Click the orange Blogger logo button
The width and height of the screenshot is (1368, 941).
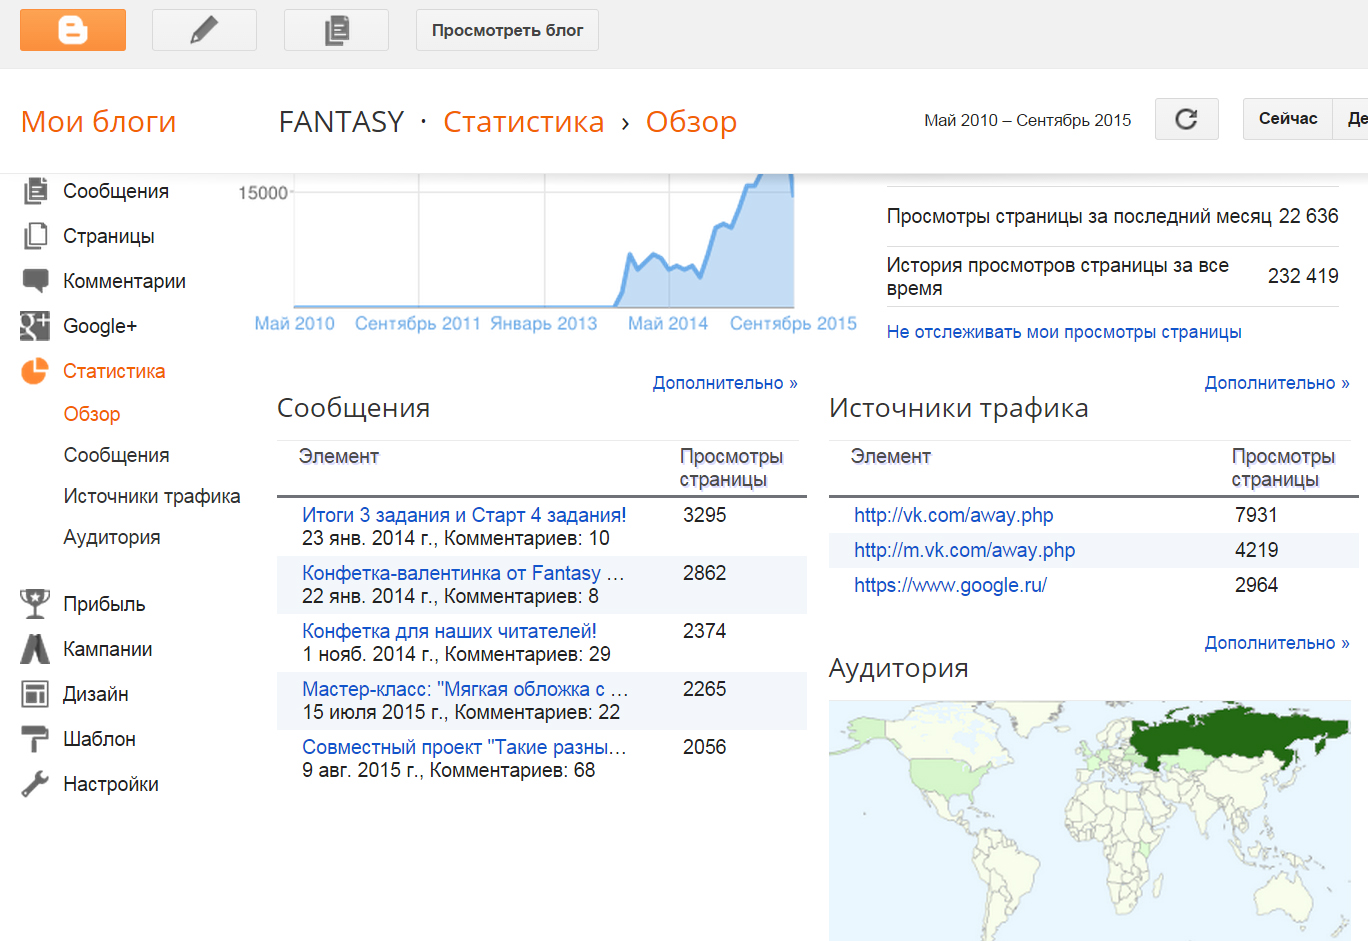coord(73,30)
